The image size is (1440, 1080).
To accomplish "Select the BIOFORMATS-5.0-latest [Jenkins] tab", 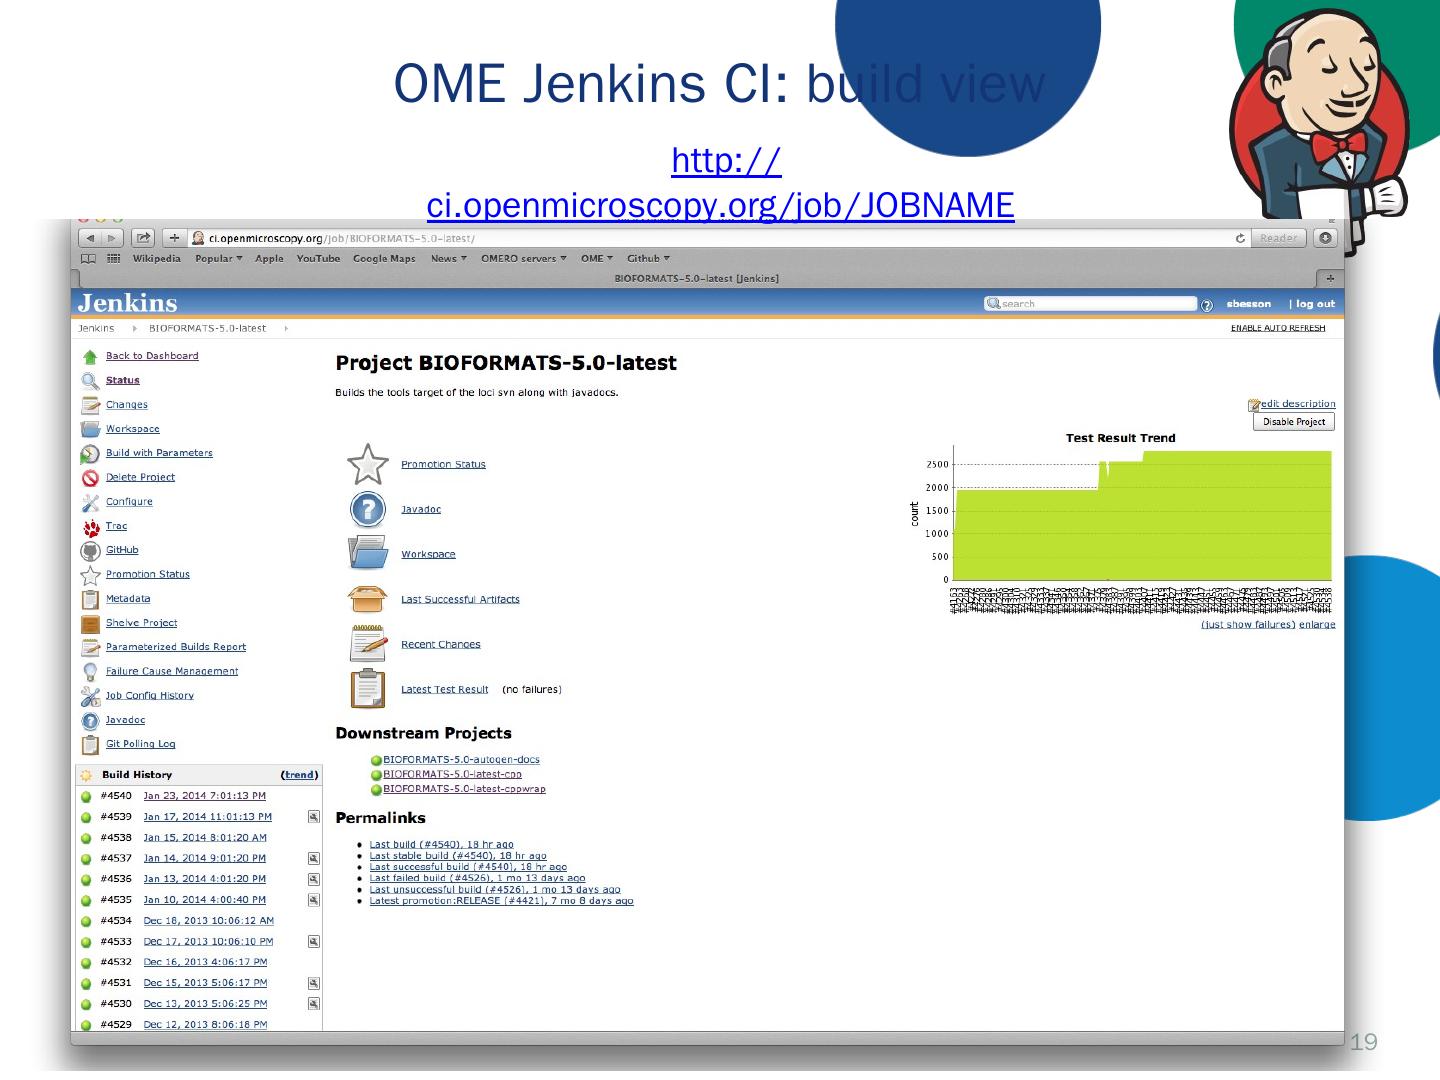I will [696, 278].
